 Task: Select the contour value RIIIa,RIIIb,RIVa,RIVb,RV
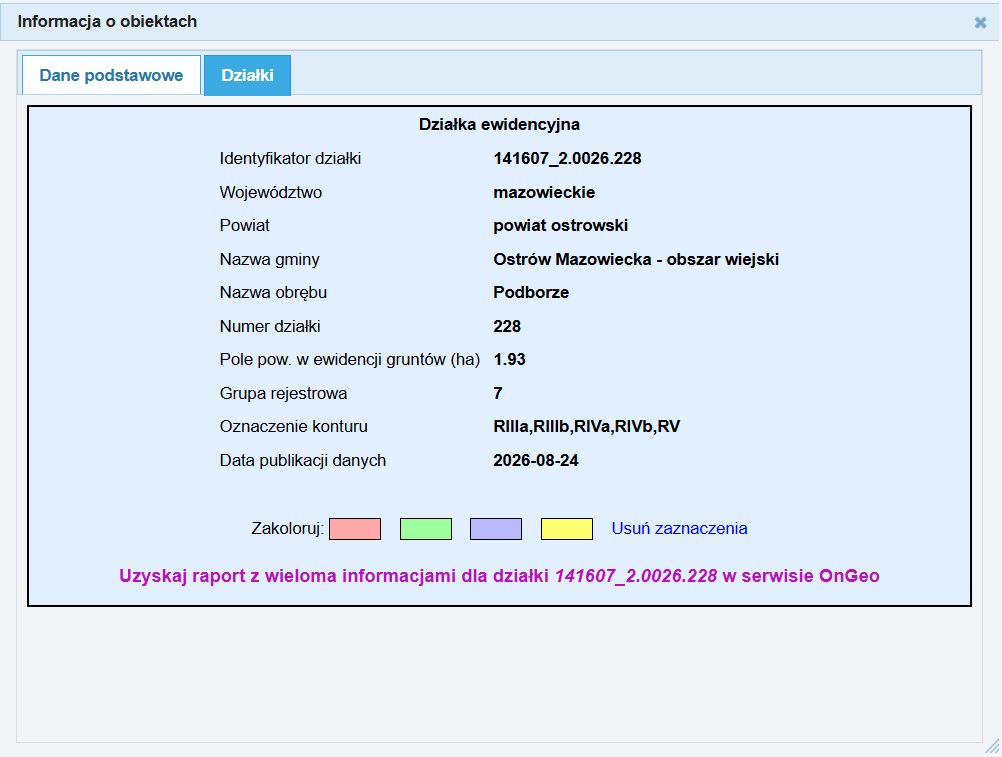[x=587, y=427]
